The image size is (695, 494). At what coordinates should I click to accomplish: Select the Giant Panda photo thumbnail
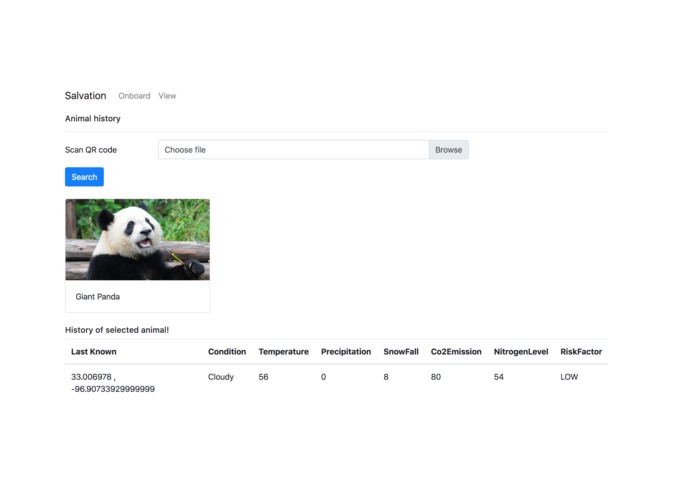tap(137, 239)
